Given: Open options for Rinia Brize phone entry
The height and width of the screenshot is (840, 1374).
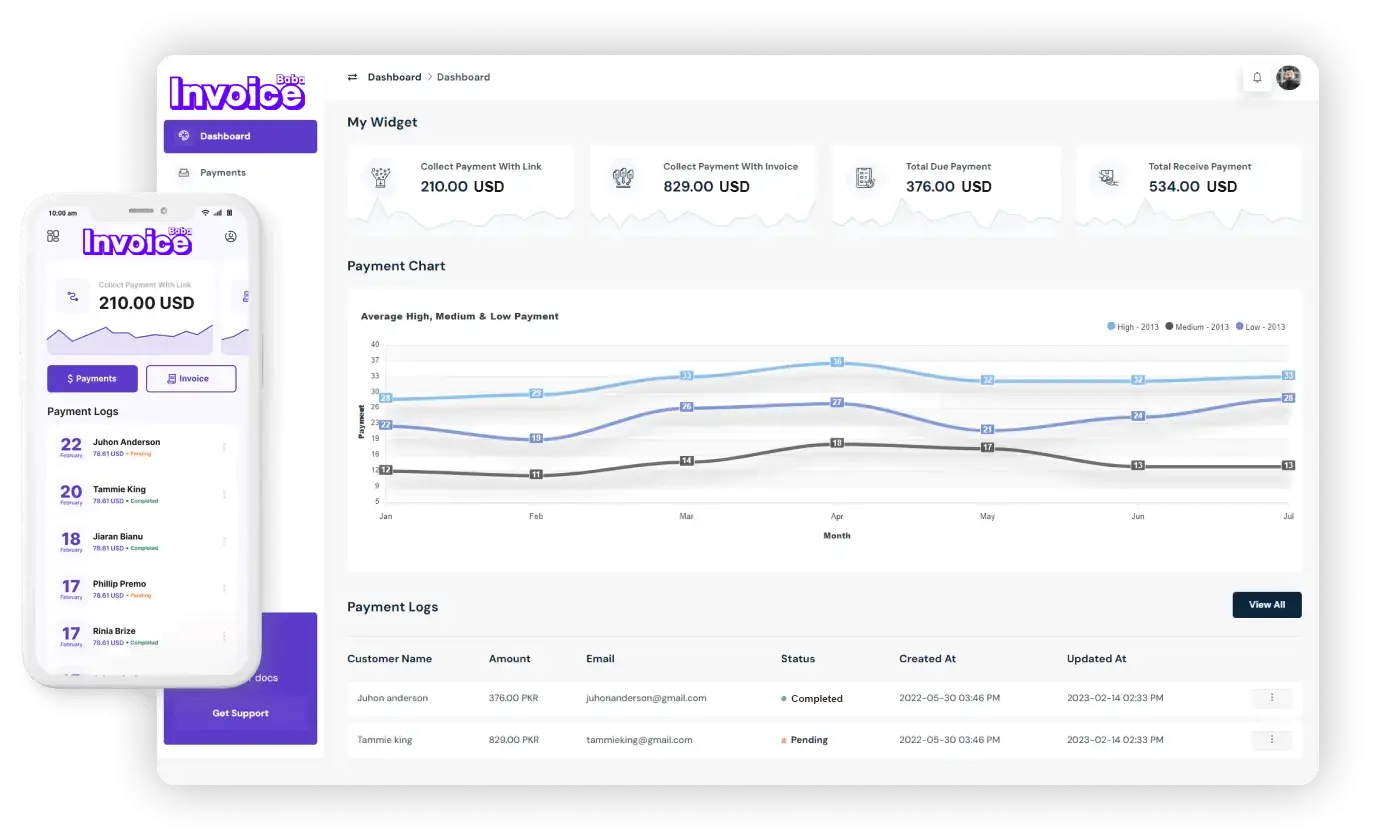Looking at the screenshot, I should tap(224, 636).
